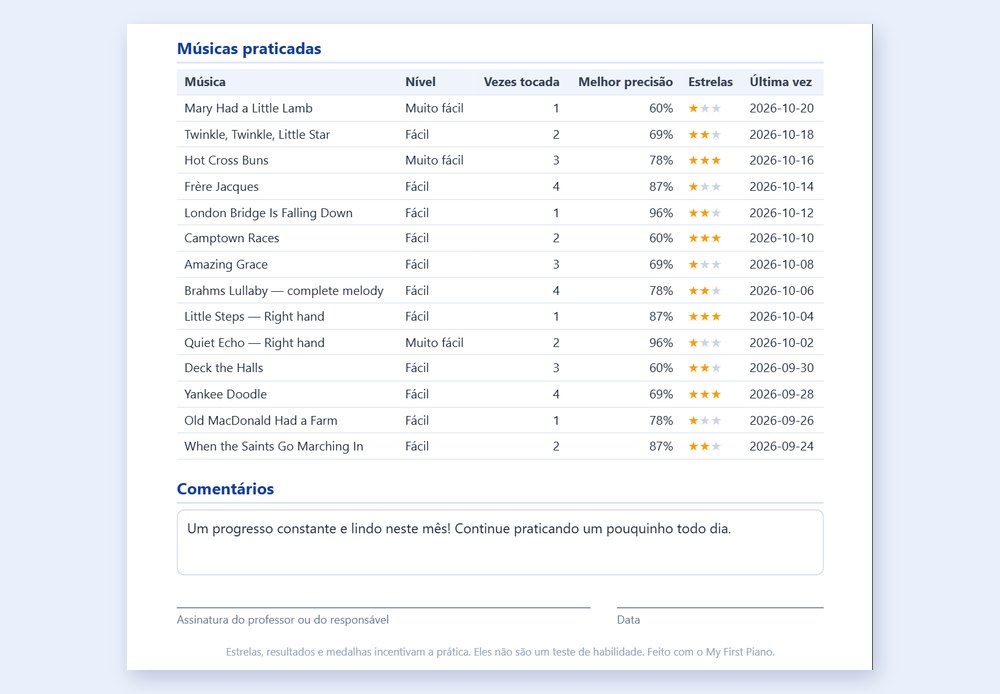The height and width of the screenshot is (694, 1000).
Task: Click the footer note mentioning My First Piano
Action: (500, 652)
